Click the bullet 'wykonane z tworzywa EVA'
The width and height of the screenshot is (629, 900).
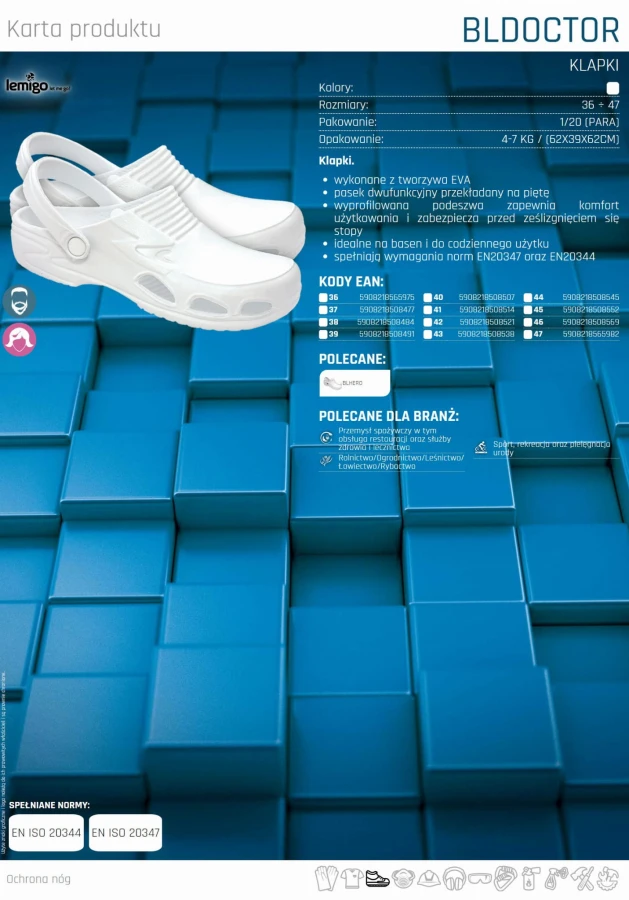(x=402, y=180)
